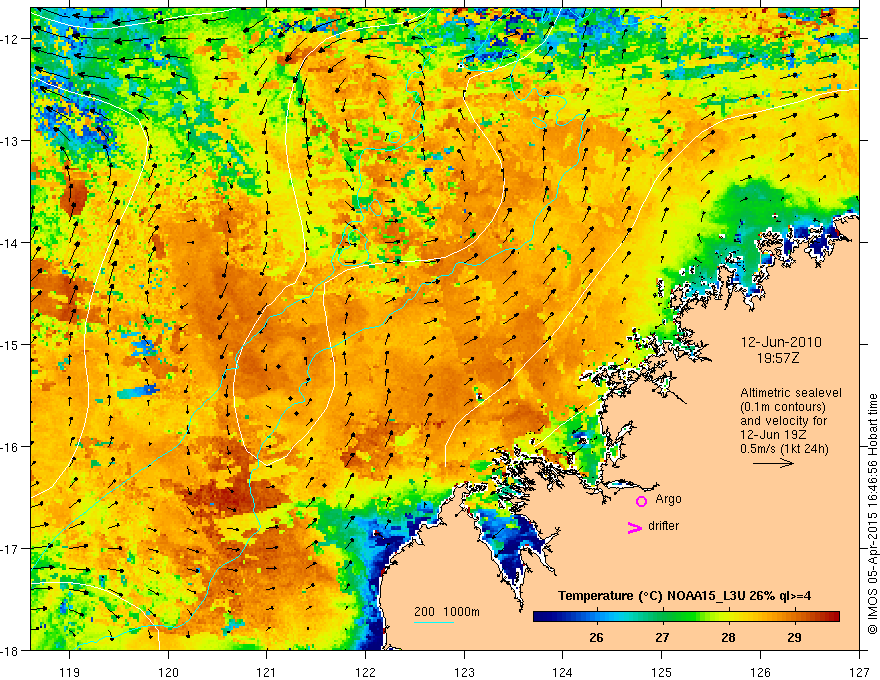Click the 'Temperature (°C) NOAA15_L3U 26% ql>=4' title

point(684,595)
